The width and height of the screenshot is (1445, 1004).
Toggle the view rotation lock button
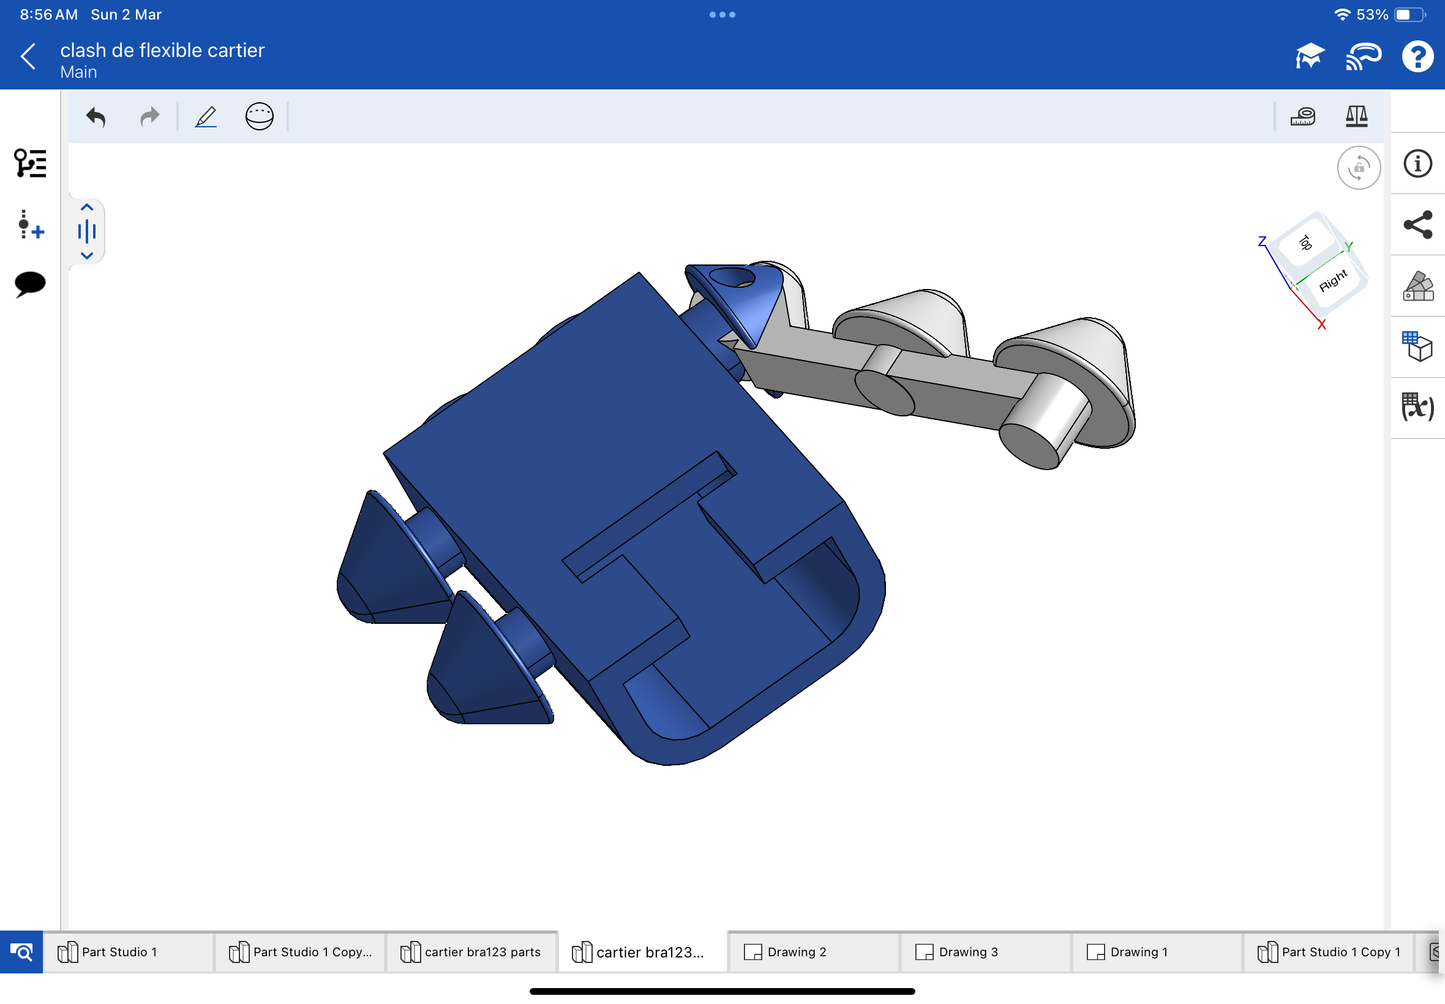click(1358, 168)
